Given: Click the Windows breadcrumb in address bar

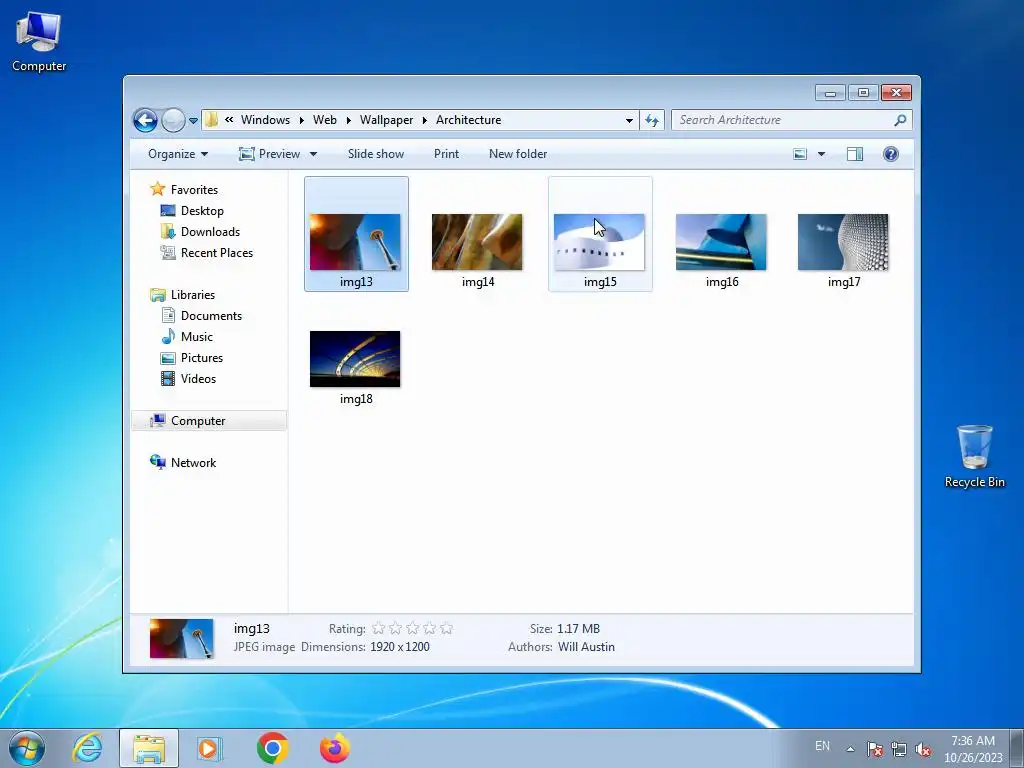Looking at the screenshot, I should [265, 120].
